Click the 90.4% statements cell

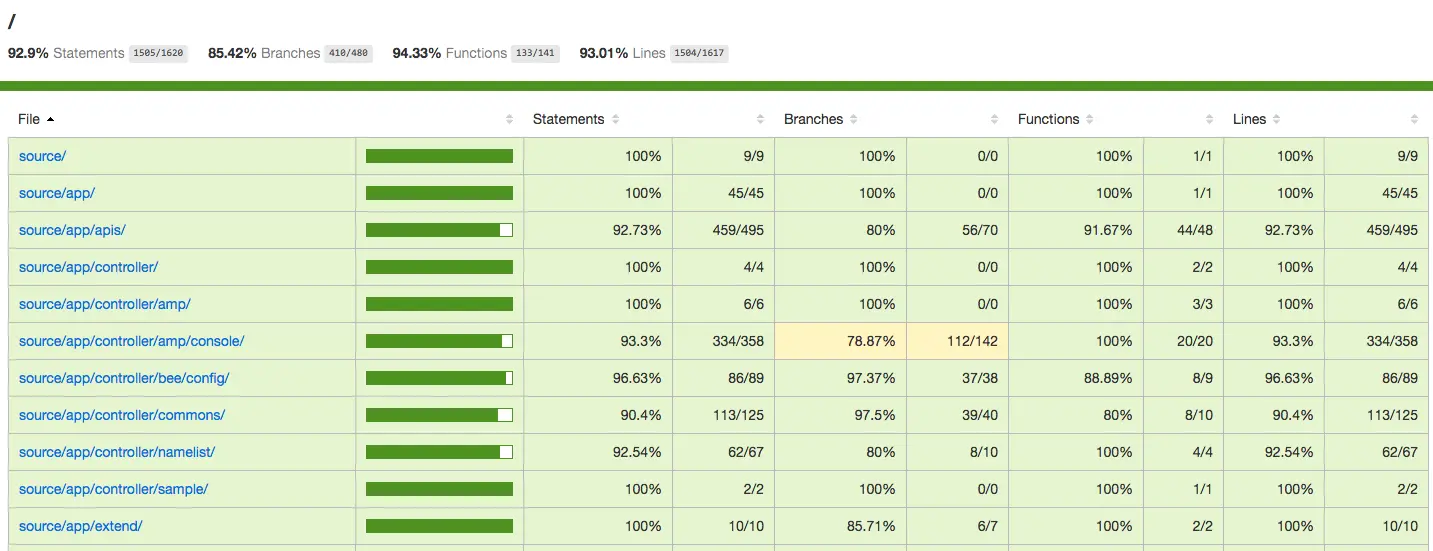[598, 415]
